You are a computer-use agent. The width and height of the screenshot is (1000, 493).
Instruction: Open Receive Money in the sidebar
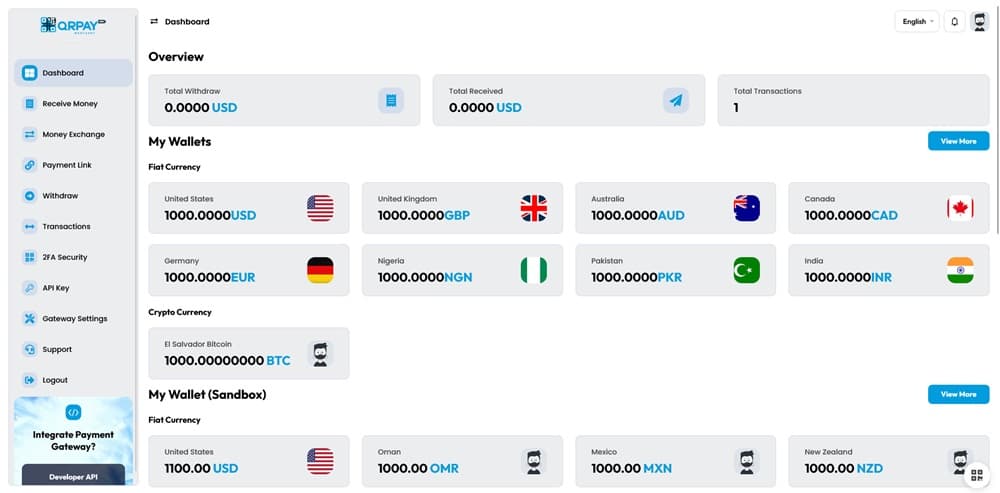coord(70,104)
